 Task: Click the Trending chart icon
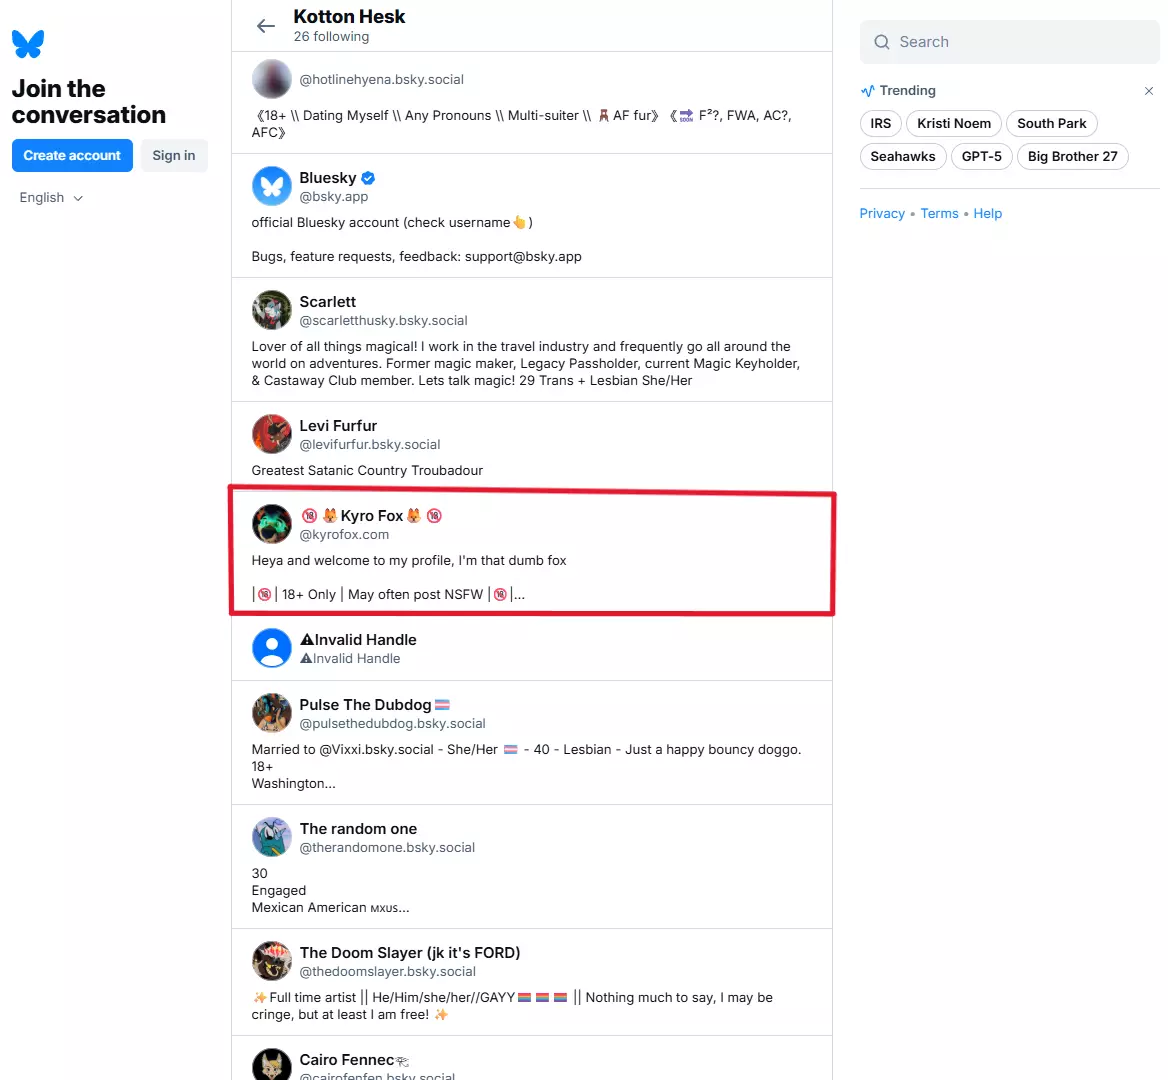(868, 91)
